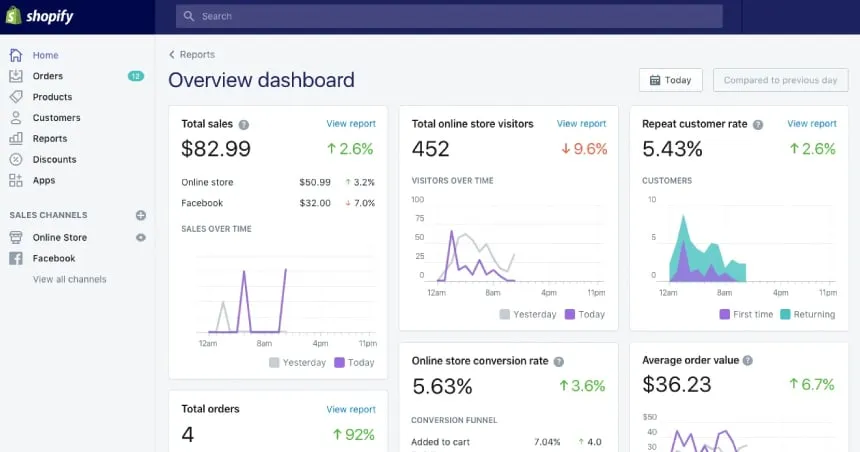Screen dimensions: 860x452
Task: Open the Compared to previous day dropdown
Action: (x=780, y=80)
